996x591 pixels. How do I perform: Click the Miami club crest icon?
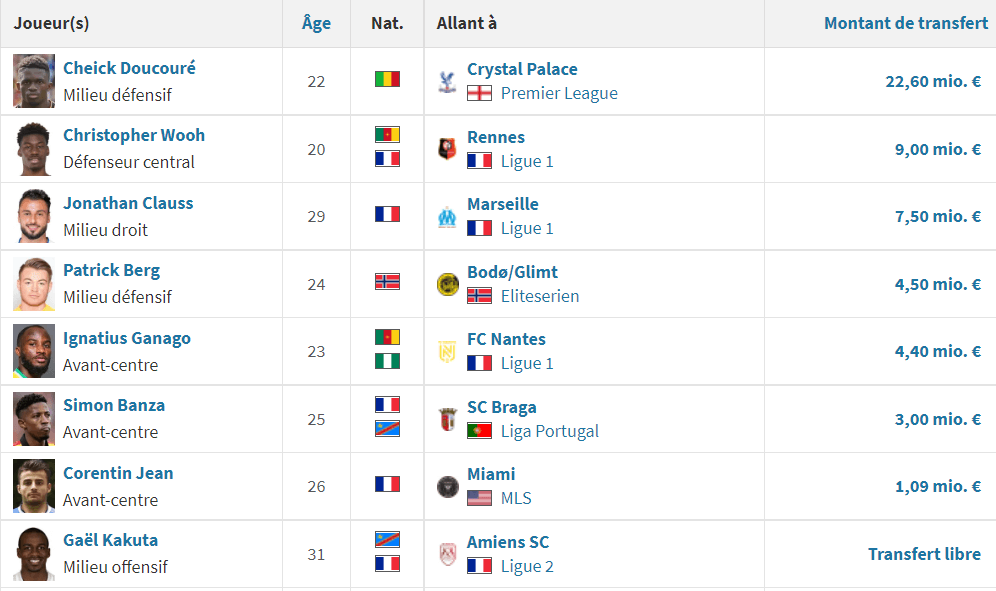(x=447, y=487)
